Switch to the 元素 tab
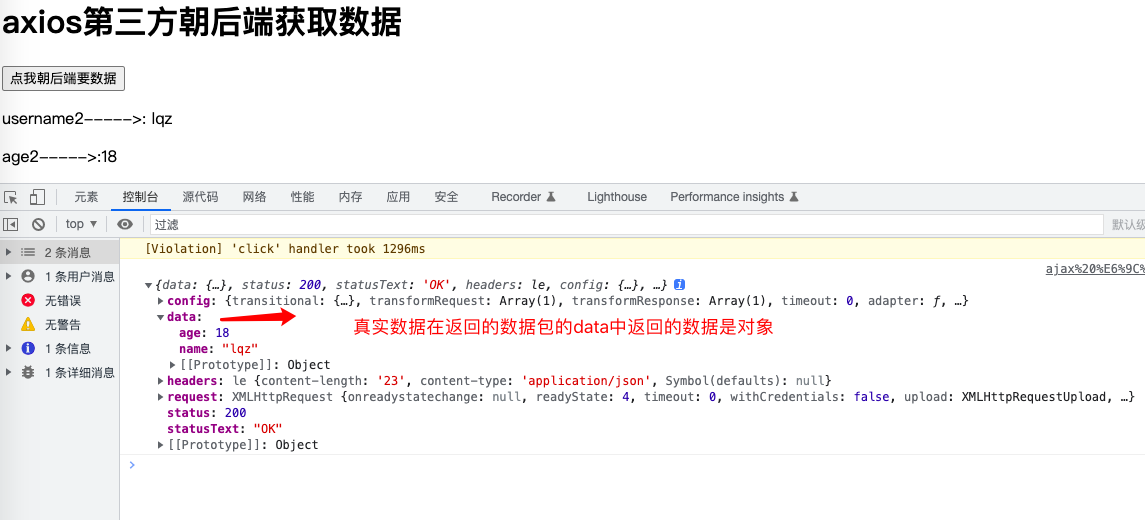Viewport: 1145px width, 520px height. tap(86, 197)
